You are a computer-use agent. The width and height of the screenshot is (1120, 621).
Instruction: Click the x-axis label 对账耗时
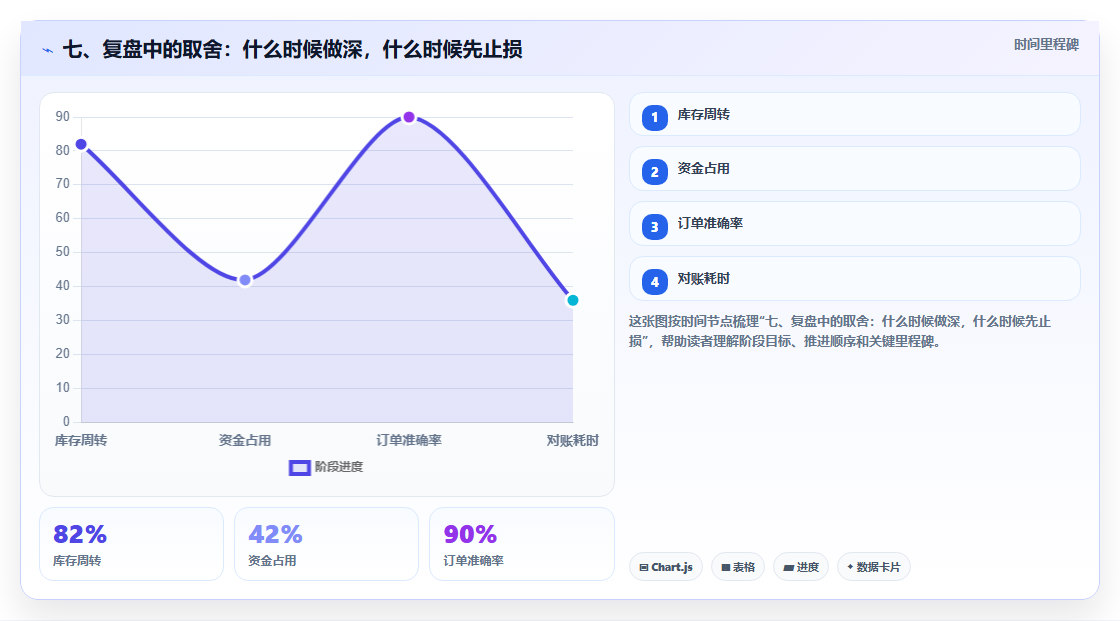572,440
